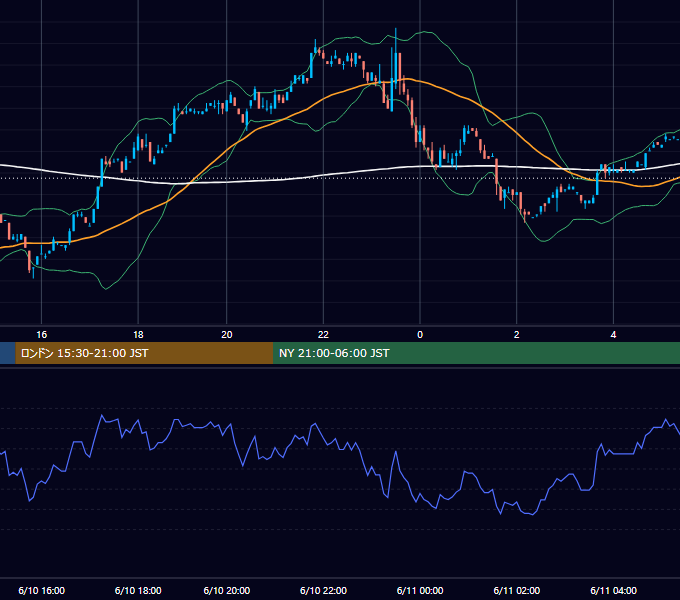680x600 pixels.
Task: Click the 6/10 22:00 date label
Action: pyautogui.click(x=324, y=590)
